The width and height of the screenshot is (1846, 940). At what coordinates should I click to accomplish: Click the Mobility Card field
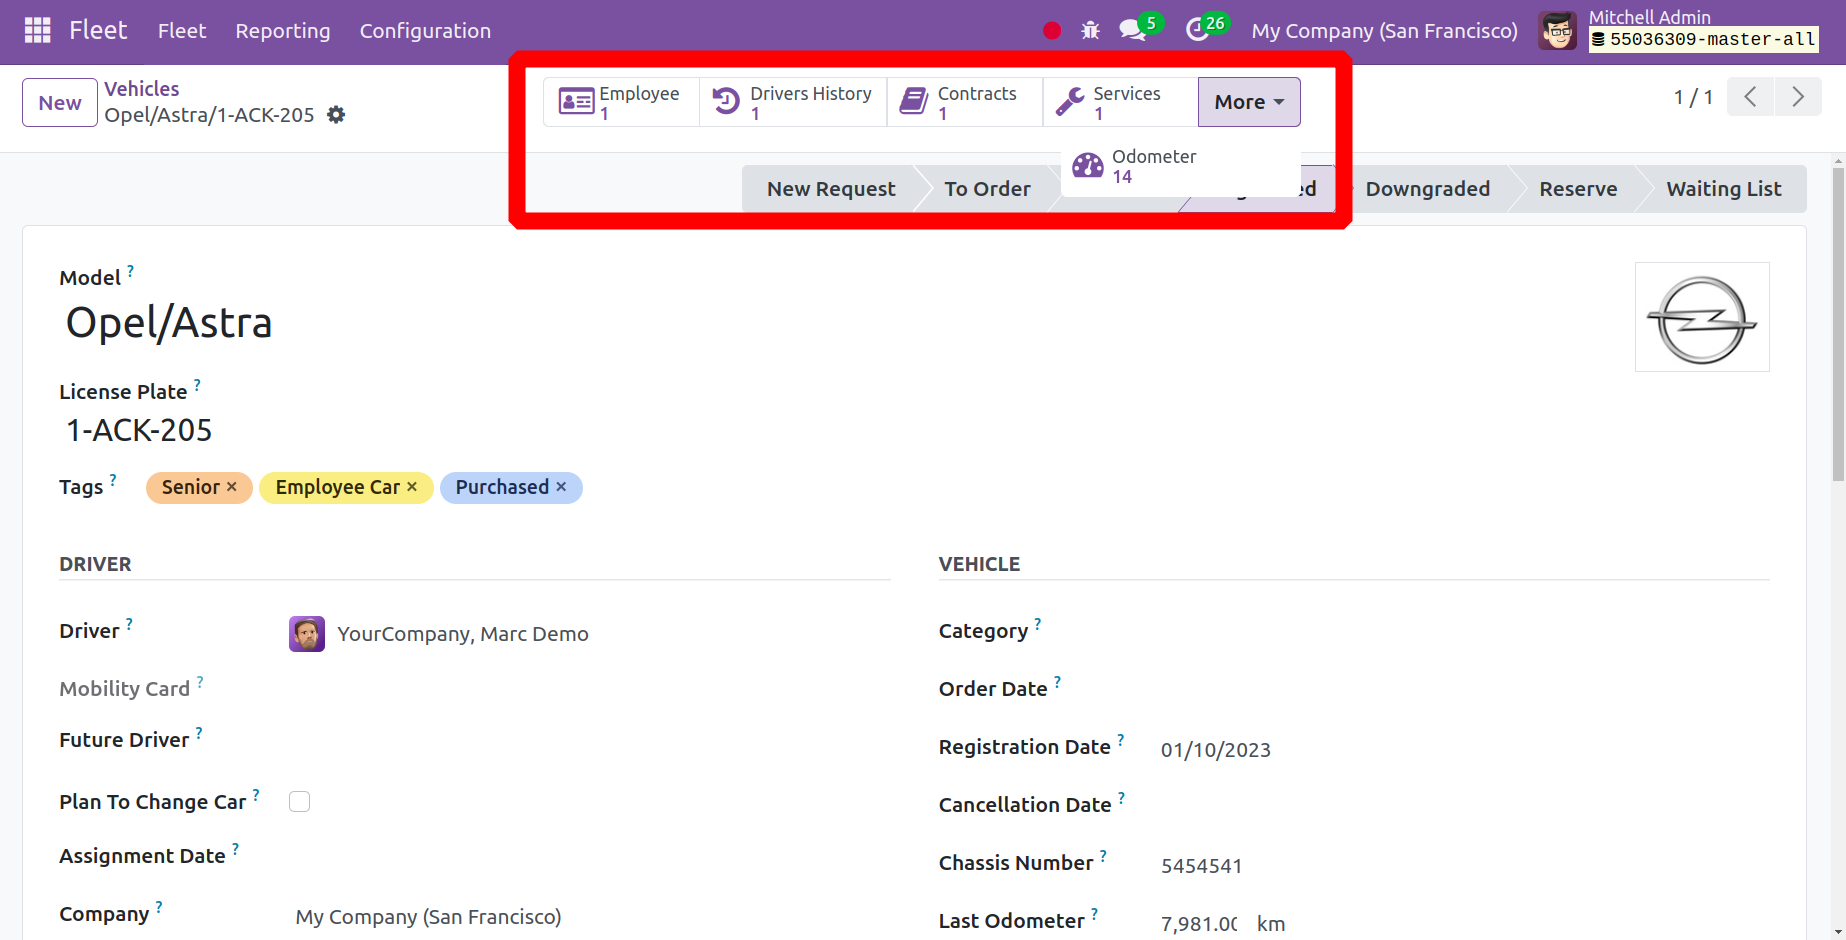[x=589, y=690]
